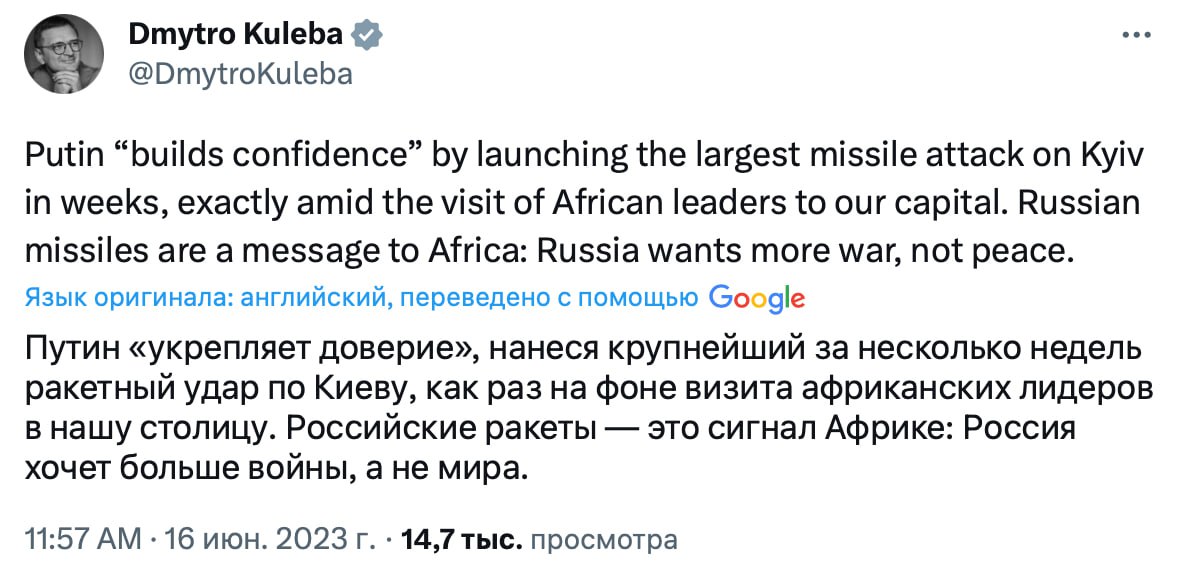Screen dimensions: 1177x577
Task: Click the 11:57 AM timestamp
Action: pyautogui.click(x=82, y=541)
